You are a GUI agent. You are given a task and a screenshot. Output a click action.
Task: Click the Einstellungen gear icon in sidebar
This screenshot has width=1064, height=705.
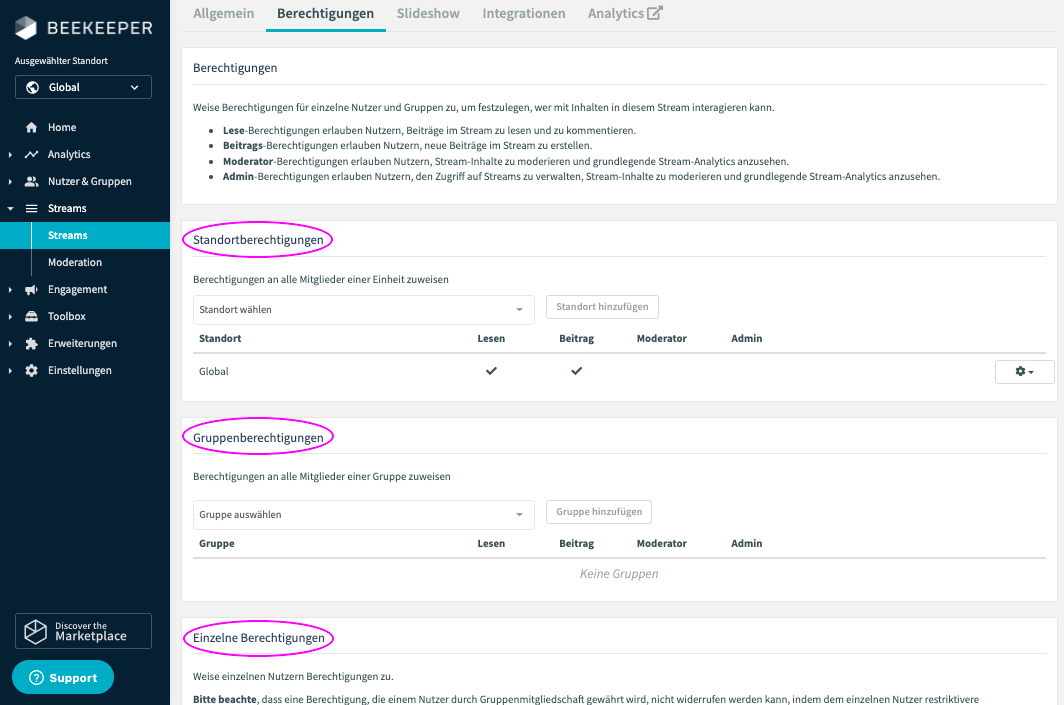32,371
